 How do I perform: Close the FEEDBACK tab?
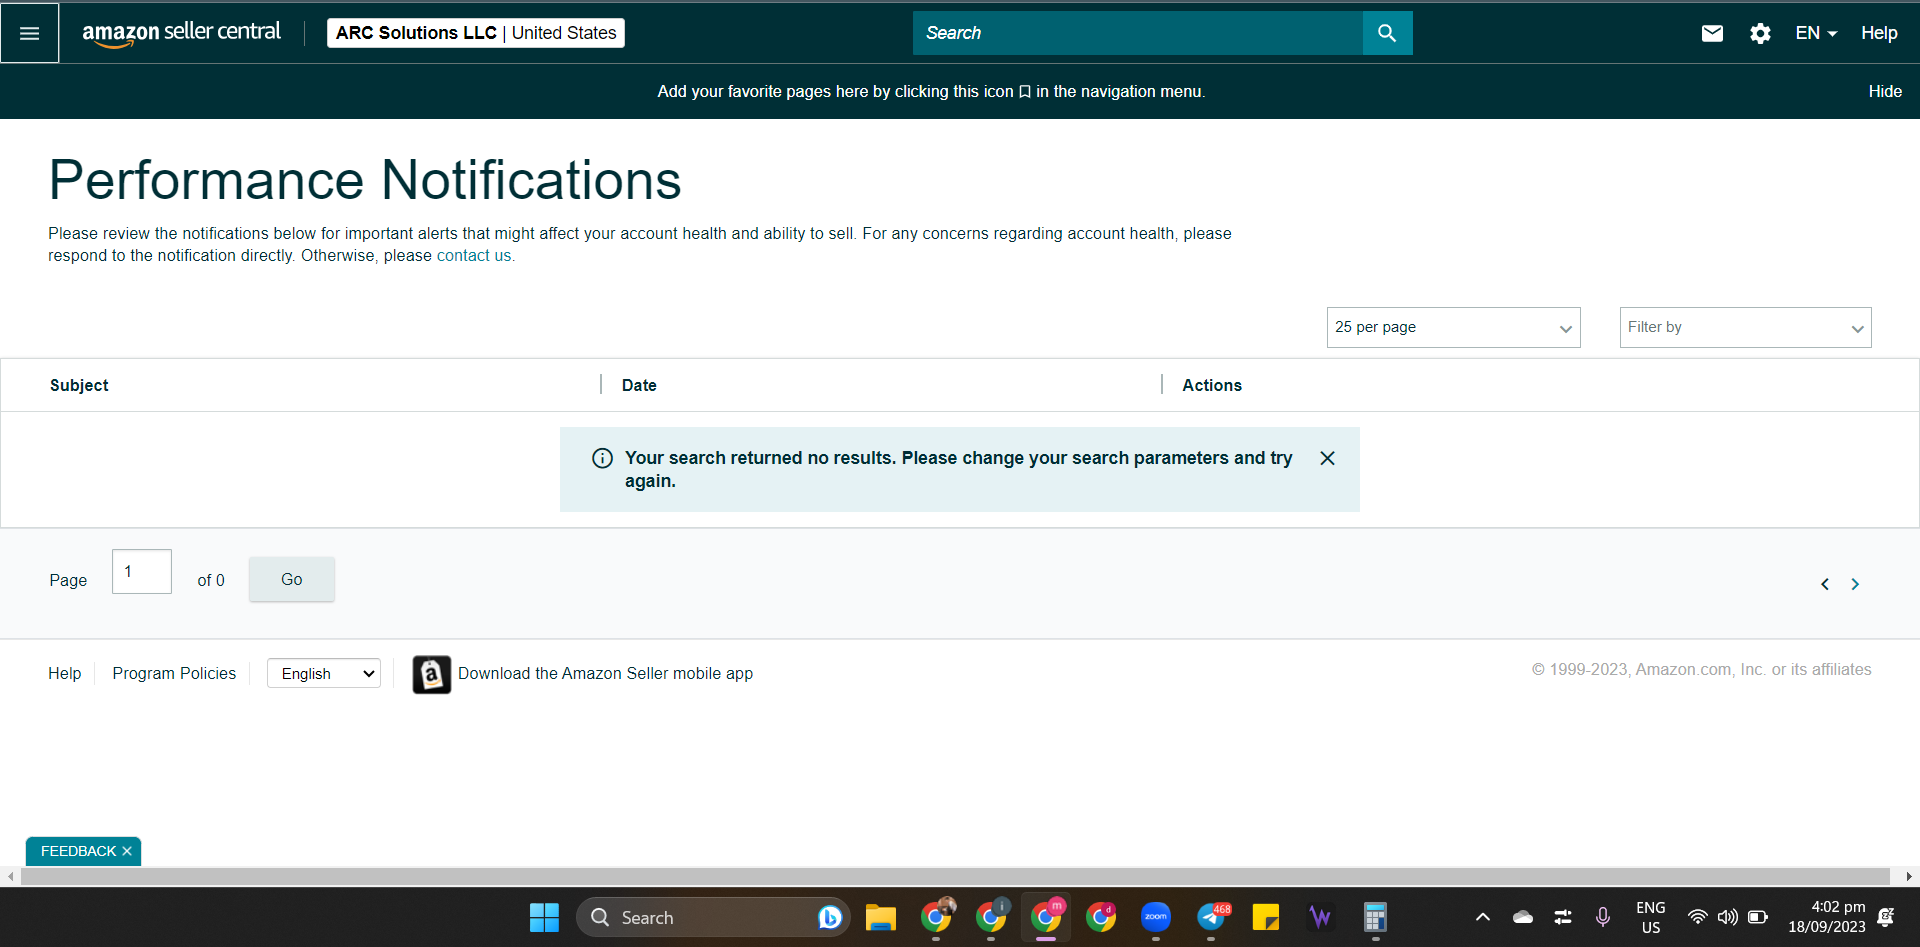coord(127,851)
